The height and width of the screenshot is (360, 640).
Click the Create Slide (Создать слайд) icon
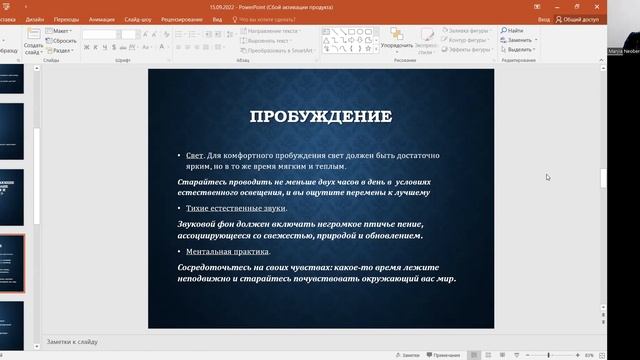[x=33, y=34]
